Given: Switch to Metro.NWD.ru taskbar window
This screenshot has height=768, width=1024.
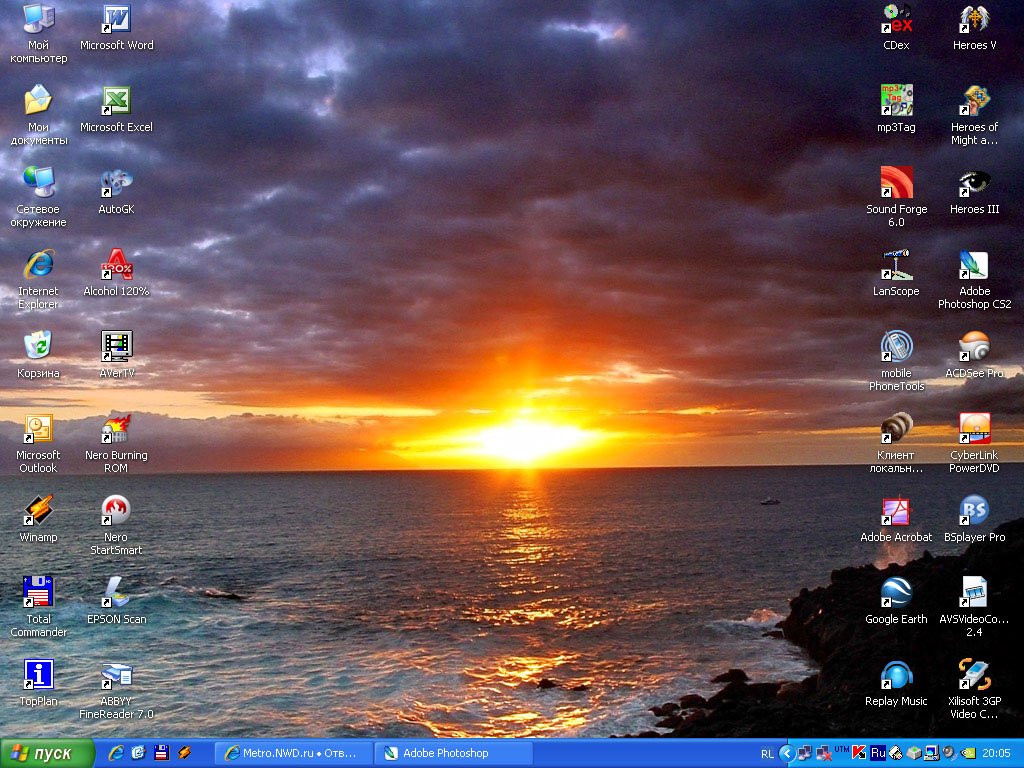Looking at the screenshot, I should click(293, 753).
